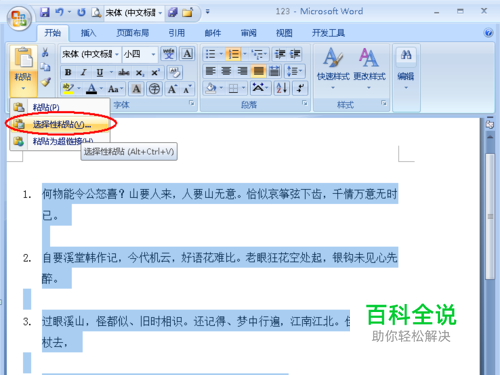
Task: Toggle bold formatting
Action: click(x=68, y=72)
